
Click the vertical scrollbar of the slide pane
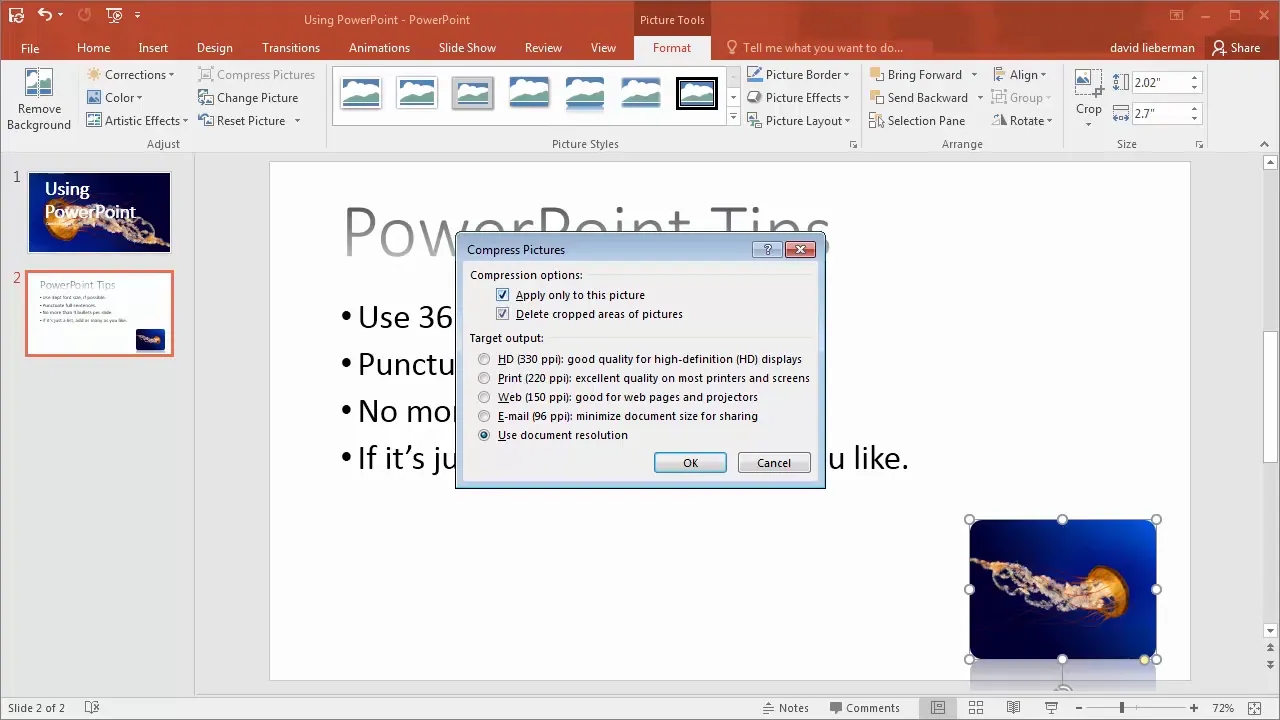pos(1271,397)
